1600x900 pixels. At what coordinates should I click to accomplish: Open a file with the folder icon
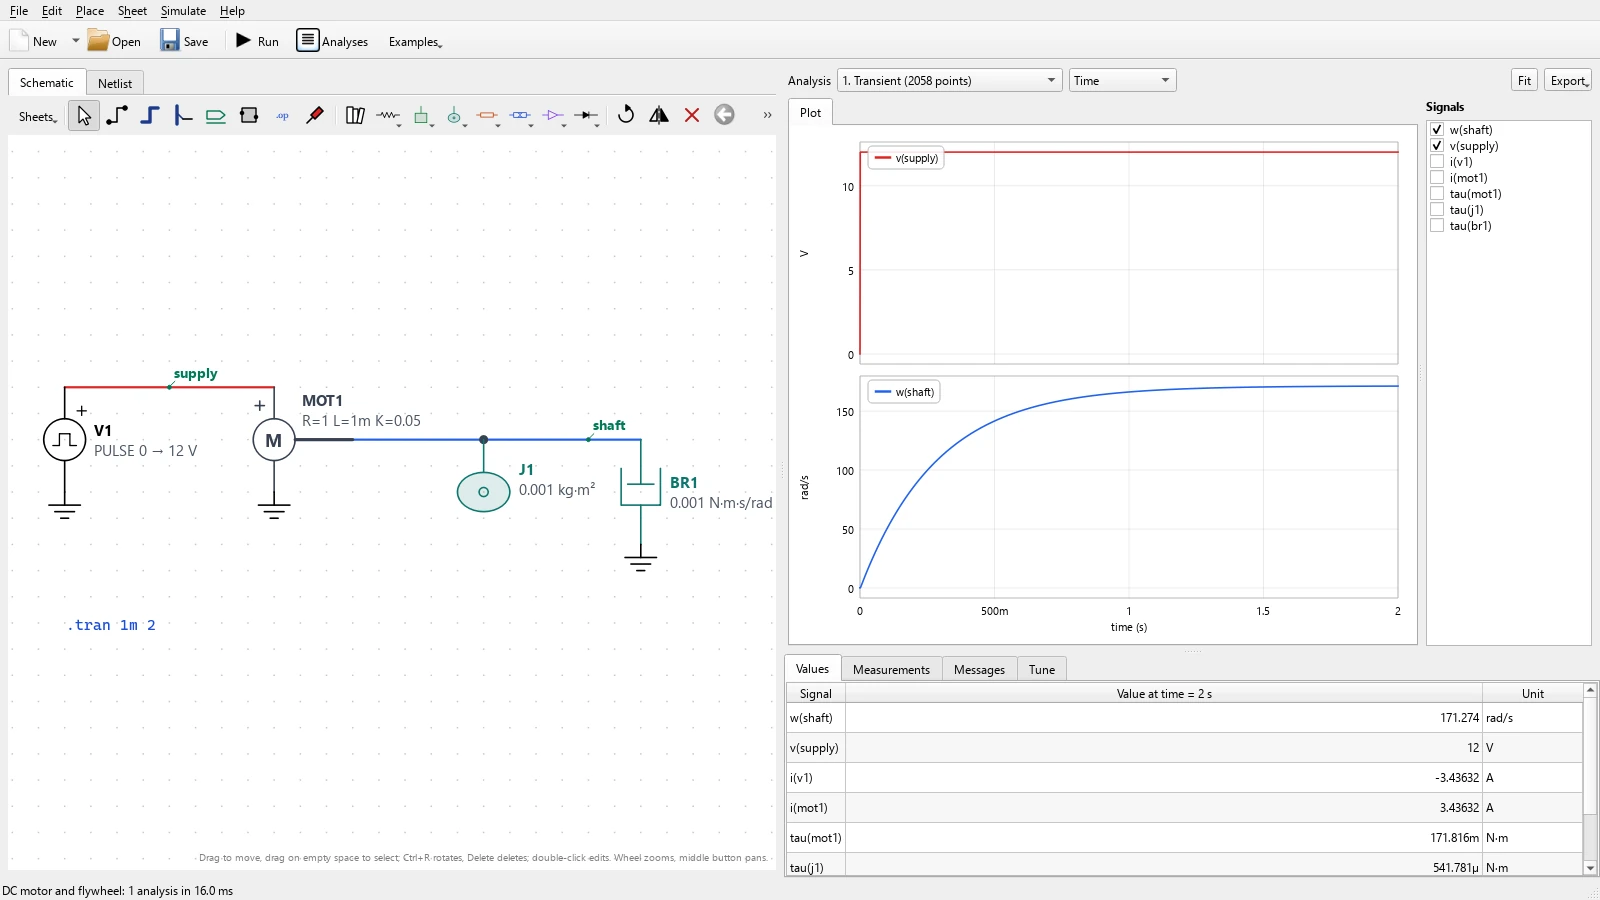pyautogui.click(x=114, y=41)
